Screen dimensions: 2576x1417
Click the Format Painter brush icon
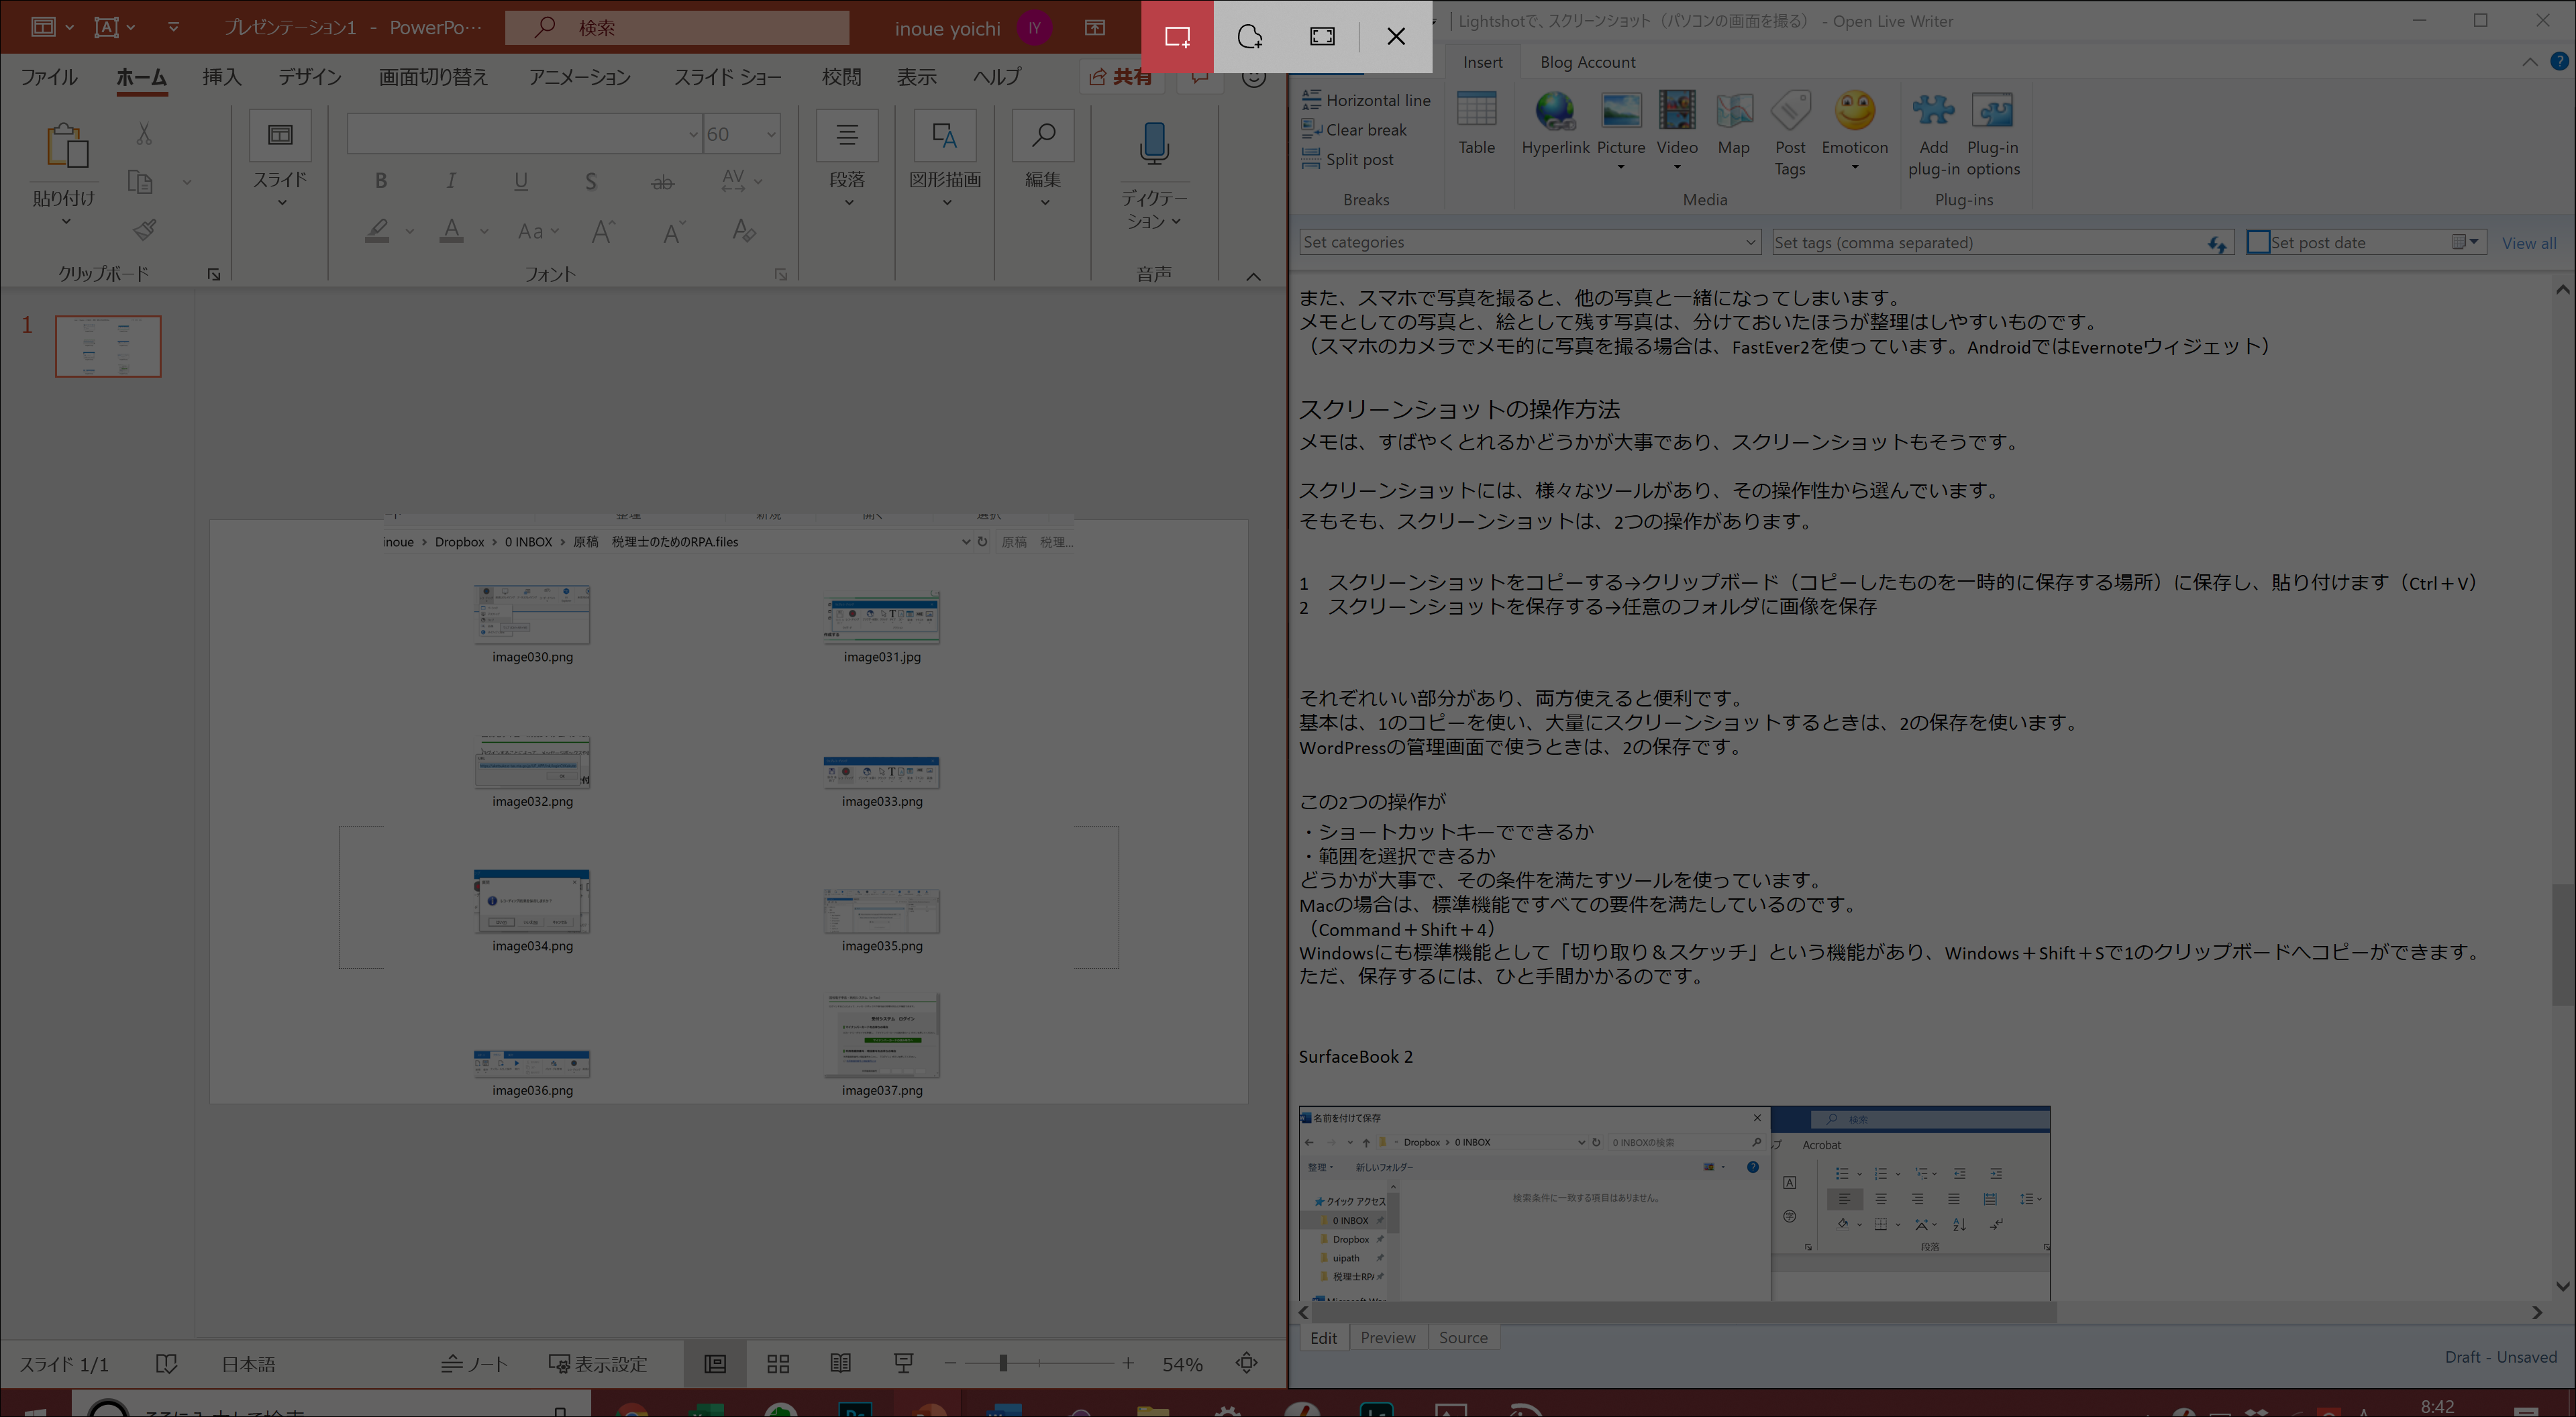(144, 230)
